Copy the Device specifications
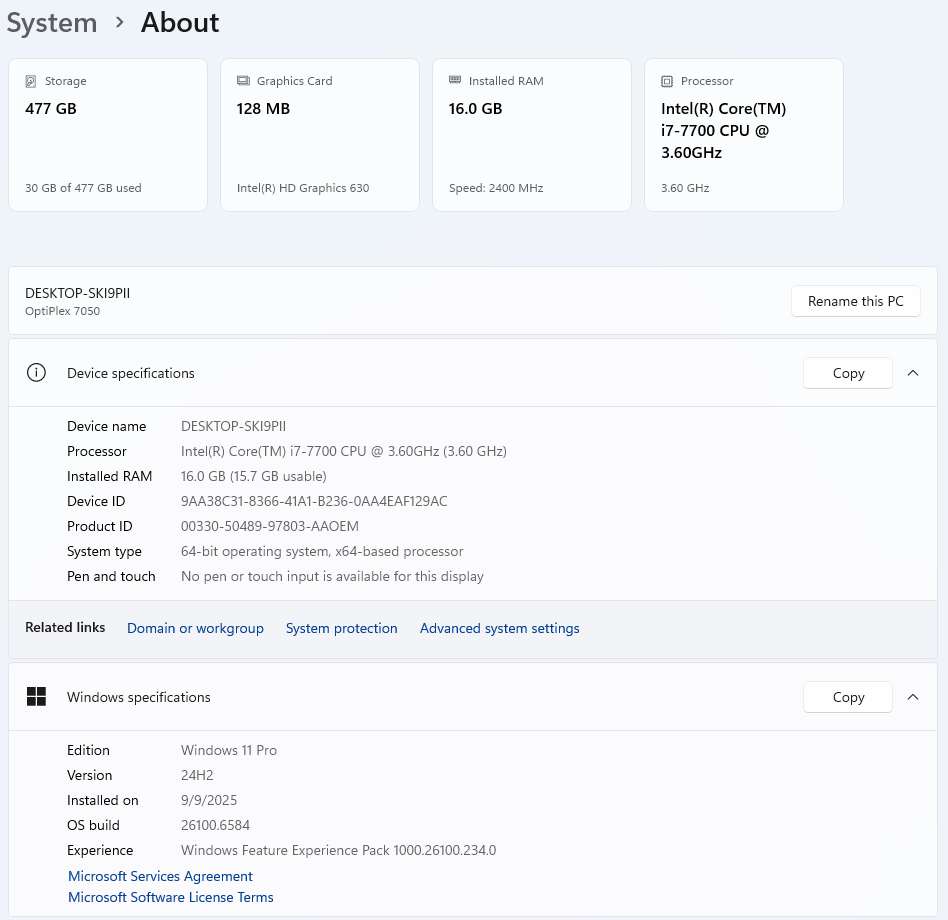Screen dimensions: 948x920 click(848, 373)
